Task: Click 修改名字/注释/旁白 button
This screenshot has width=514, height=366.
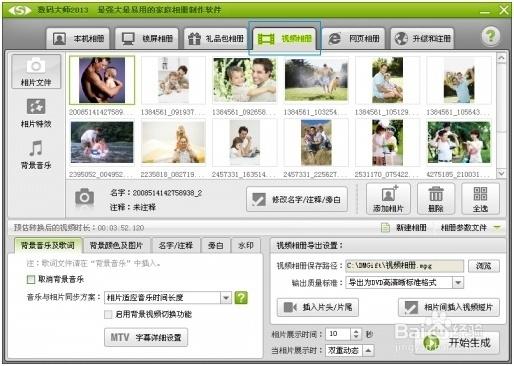Action: [x=297, y=199]
